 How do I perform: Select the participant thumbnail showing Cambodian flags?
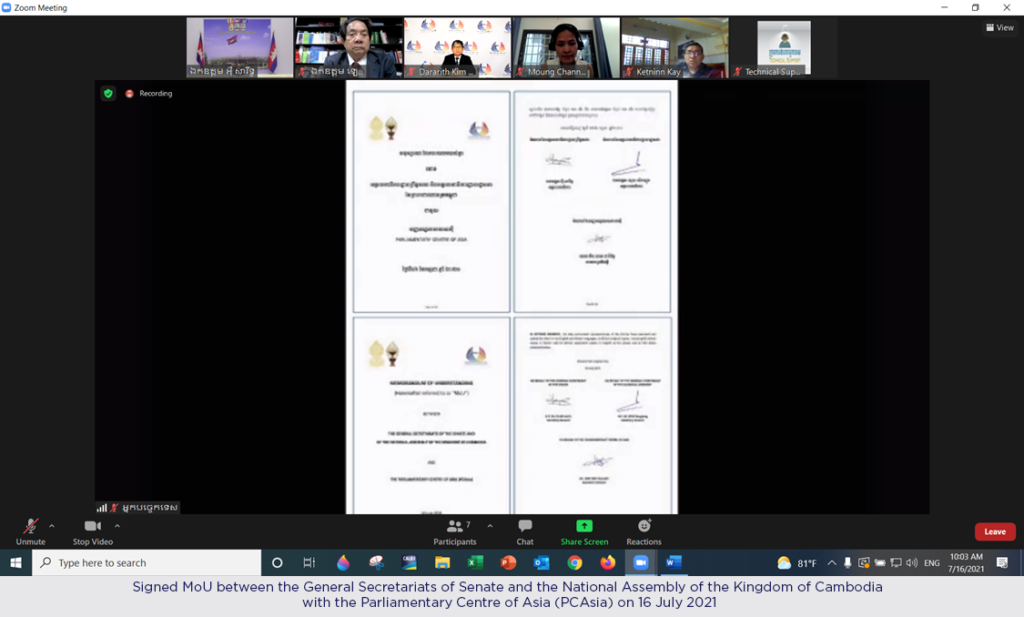240,48
